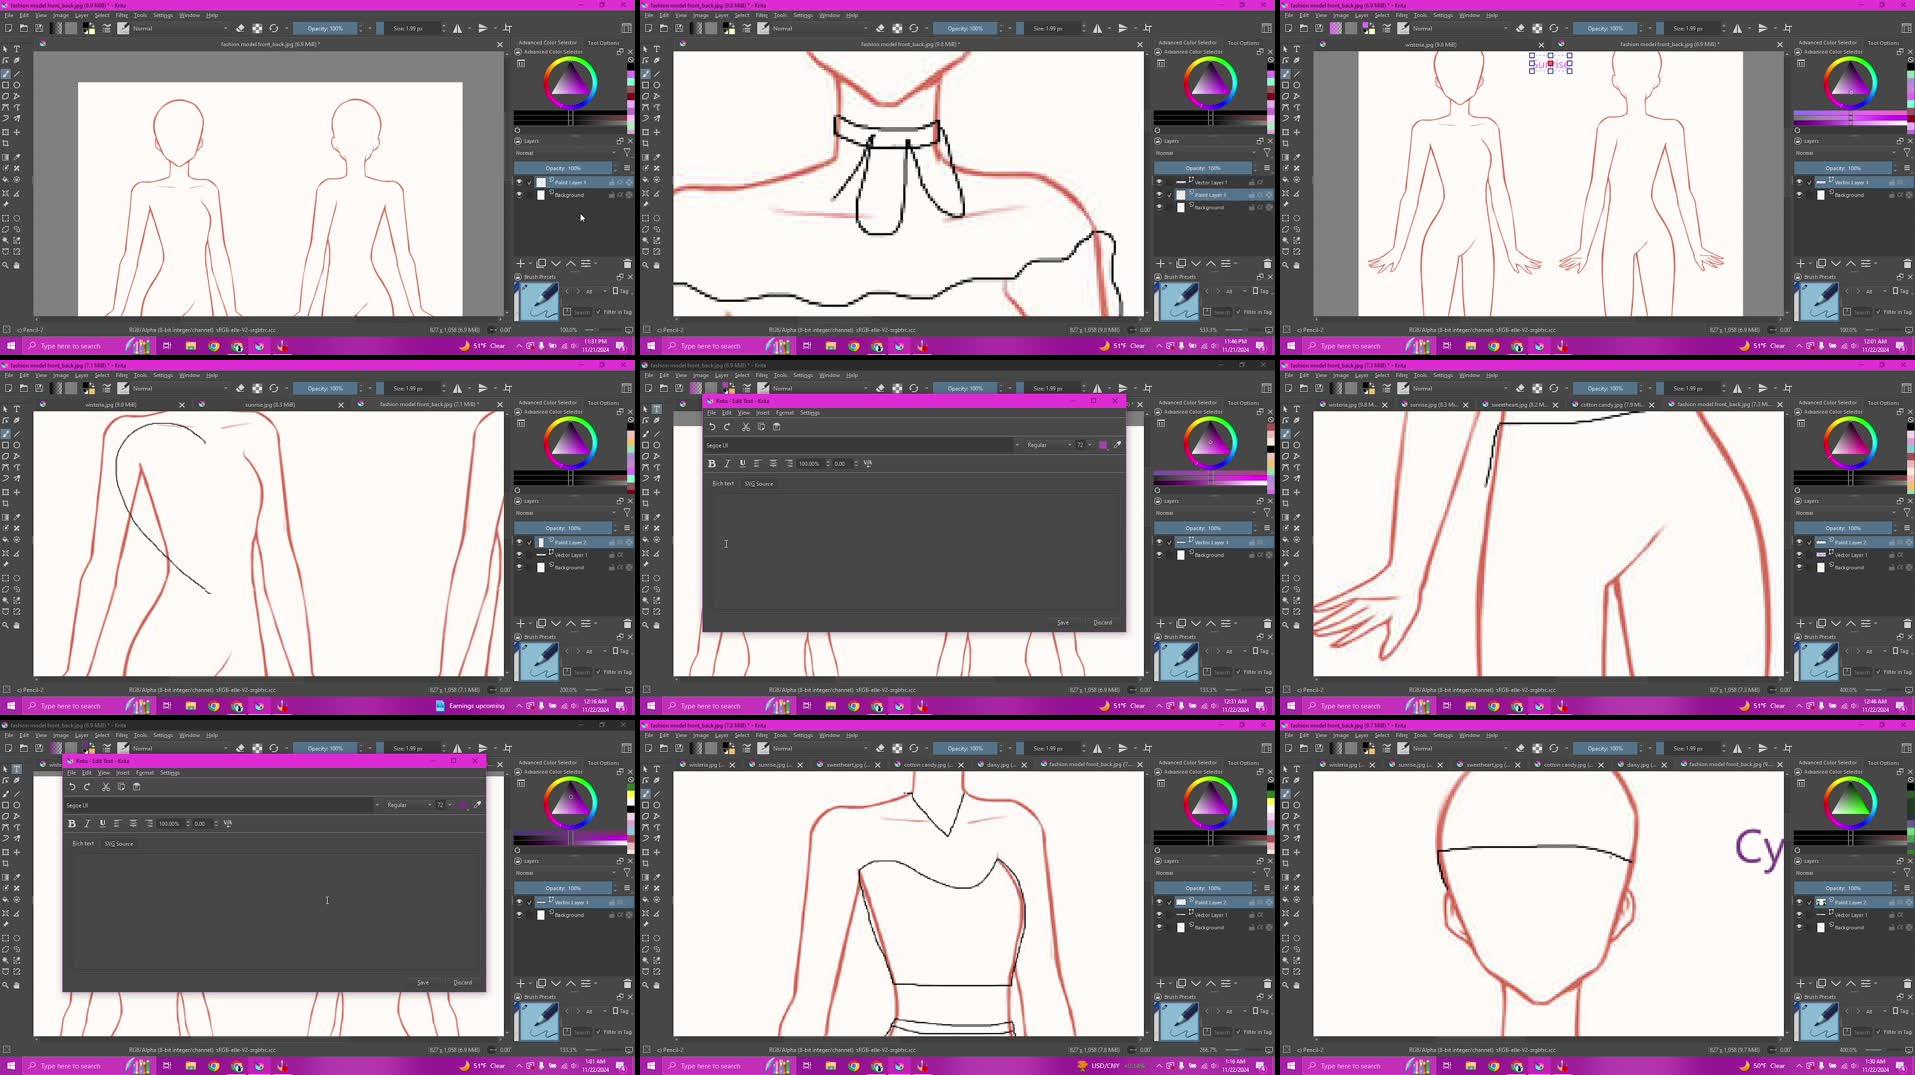Open Regular font style dropdown, 1:01 AM dialog
1915x1075 pixels.
click(x=408, y=805)
